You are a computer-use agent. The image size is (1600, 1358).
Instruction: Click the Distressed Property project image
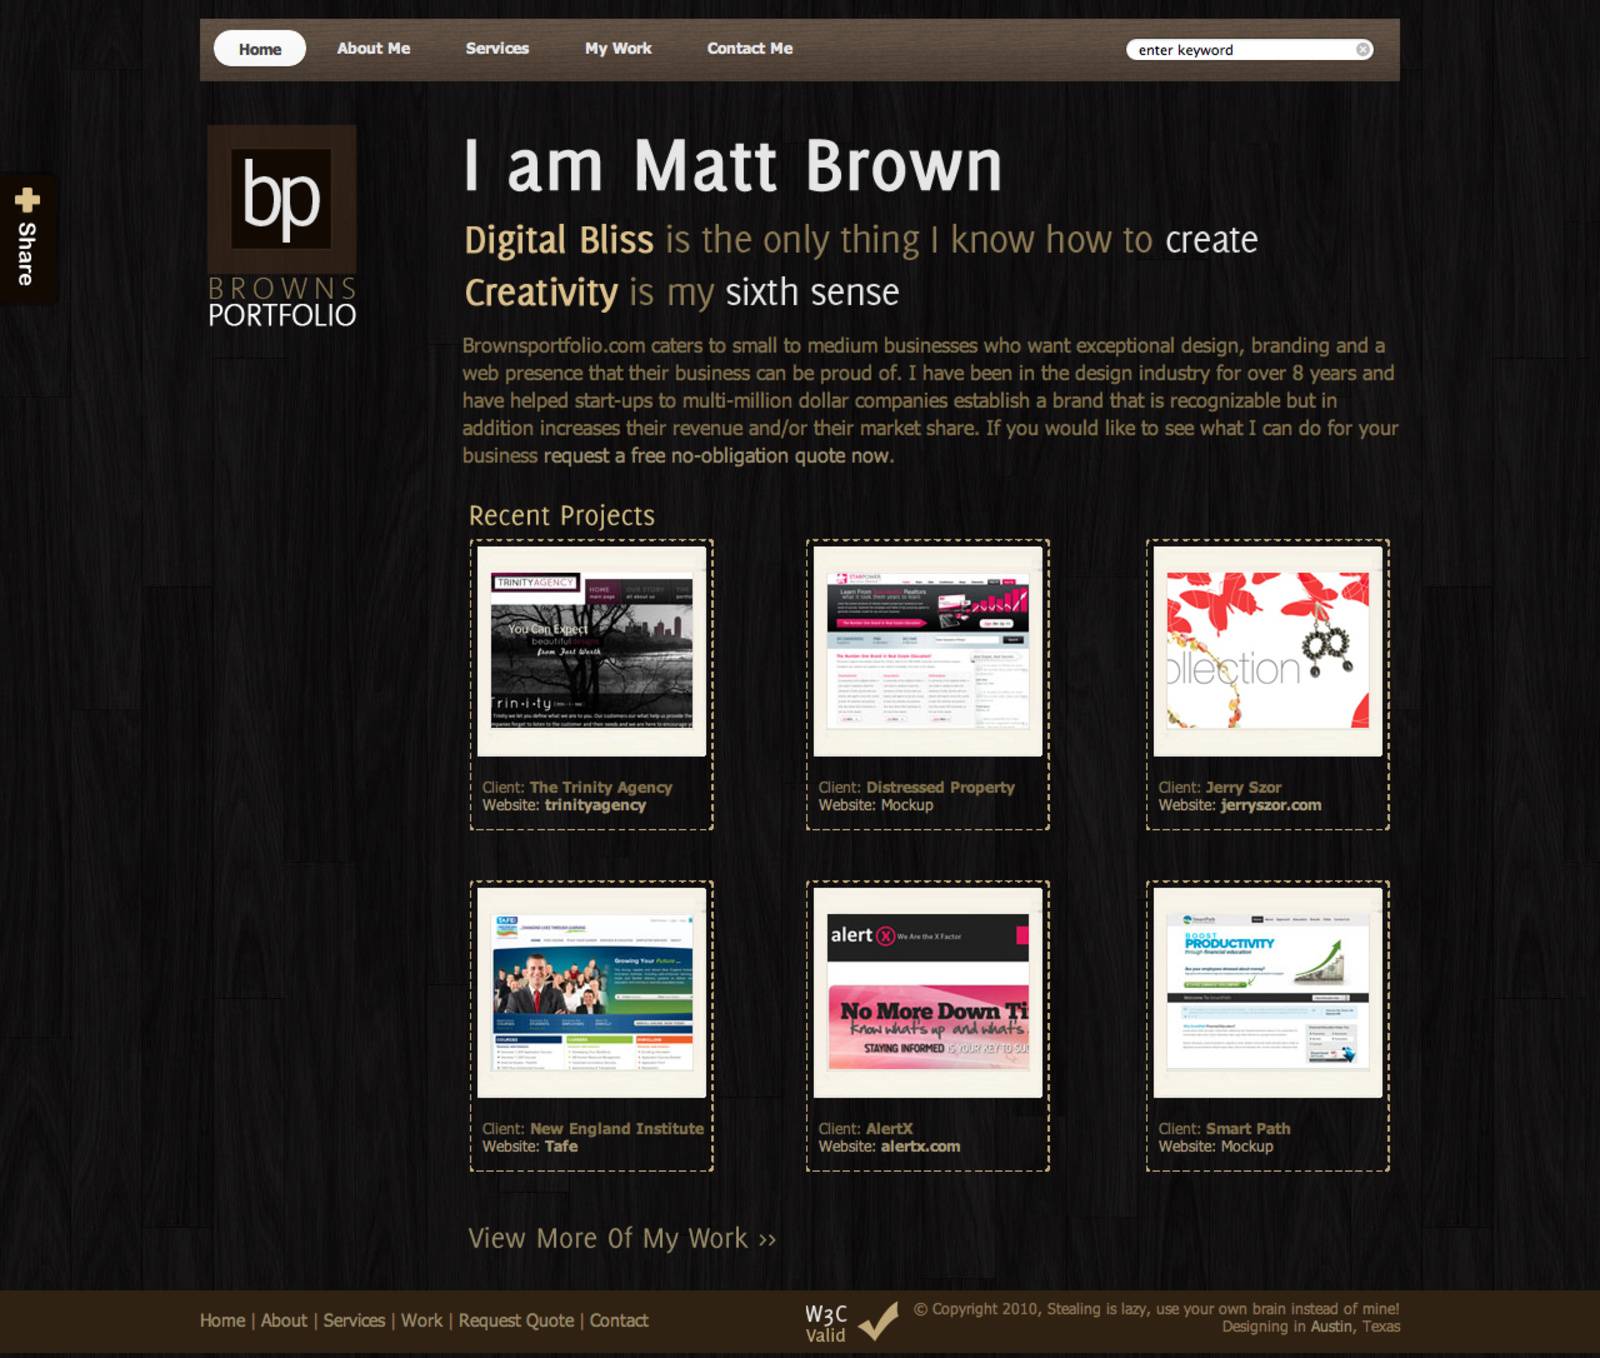click(926, 650)
